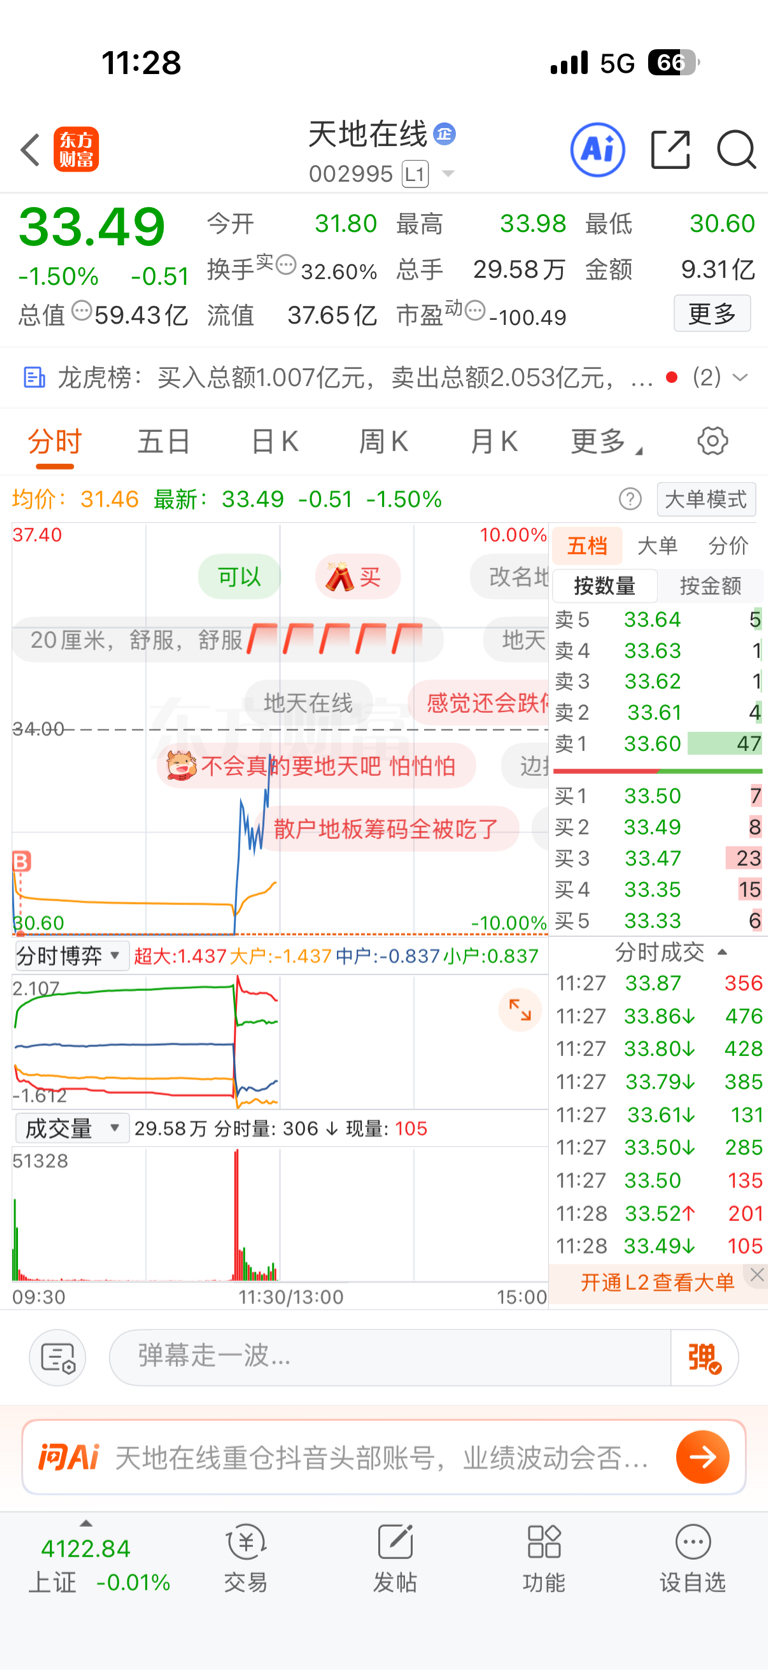Tap the 11:28 33.52 trade row

coord(659,1213)
